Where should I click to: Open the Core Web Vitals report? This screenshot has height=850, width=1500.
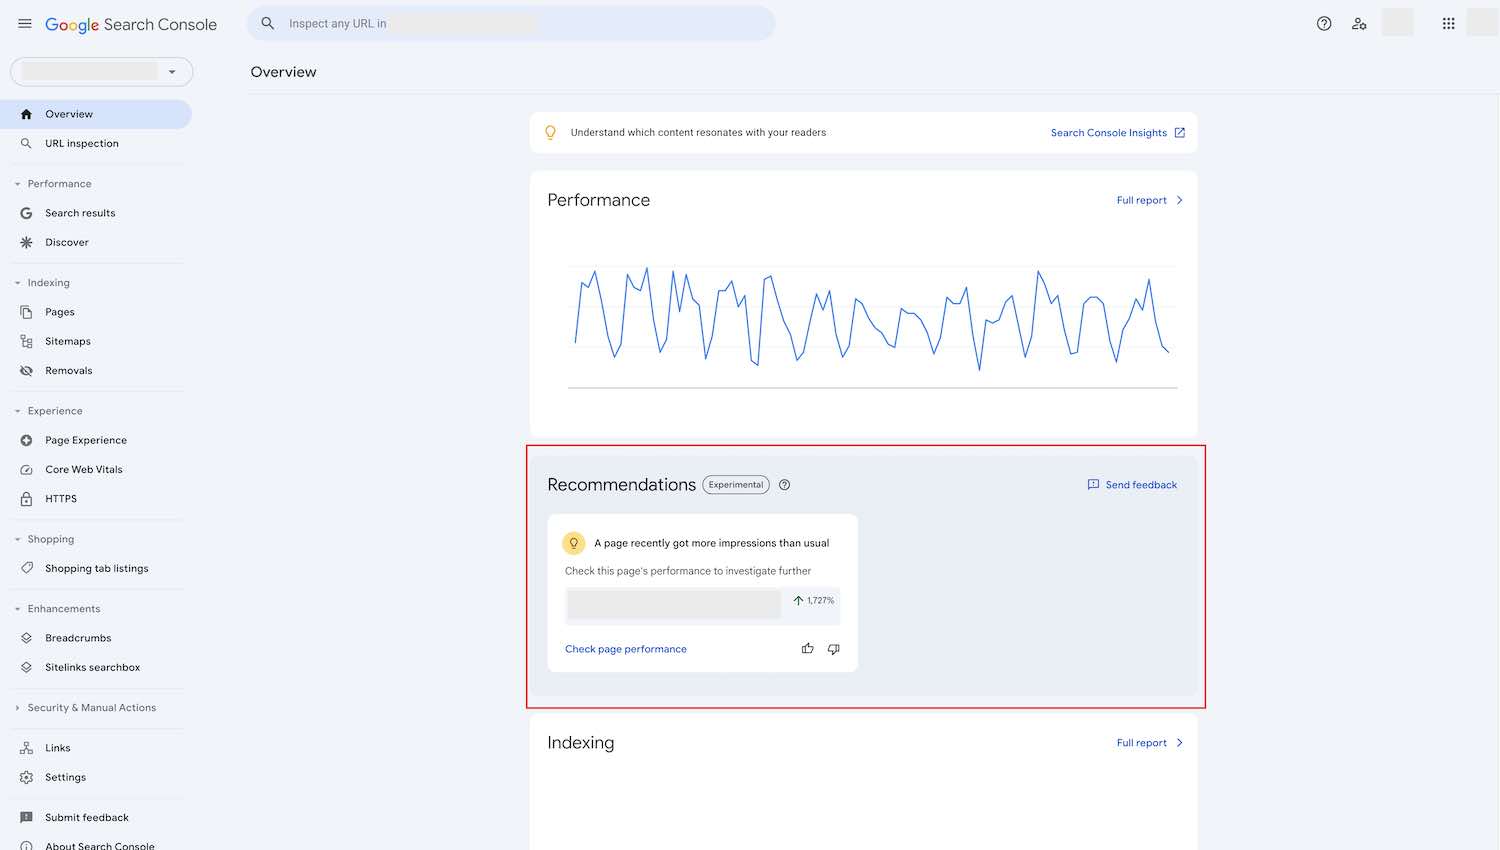coord(84,469)
